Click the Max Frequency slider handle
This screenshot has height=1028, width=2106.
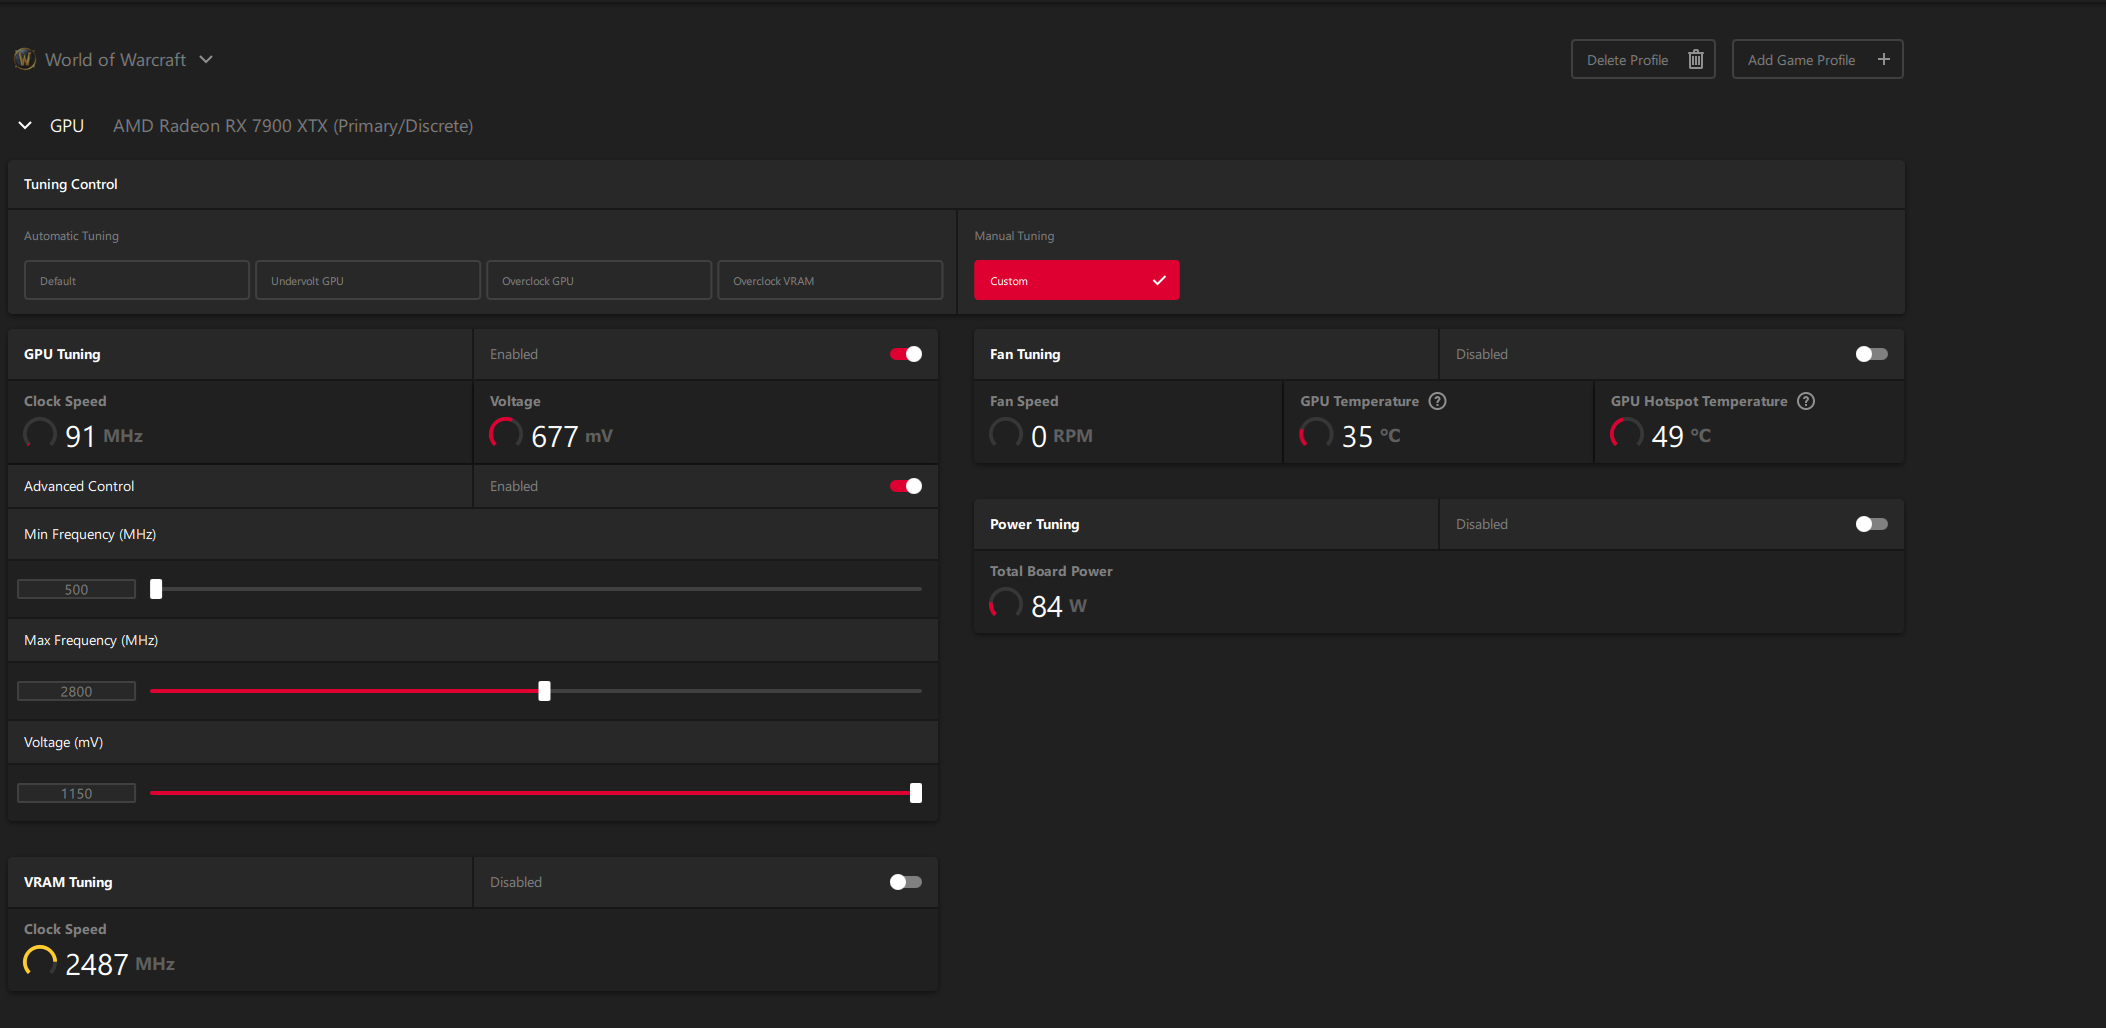[x=544, y=691]
